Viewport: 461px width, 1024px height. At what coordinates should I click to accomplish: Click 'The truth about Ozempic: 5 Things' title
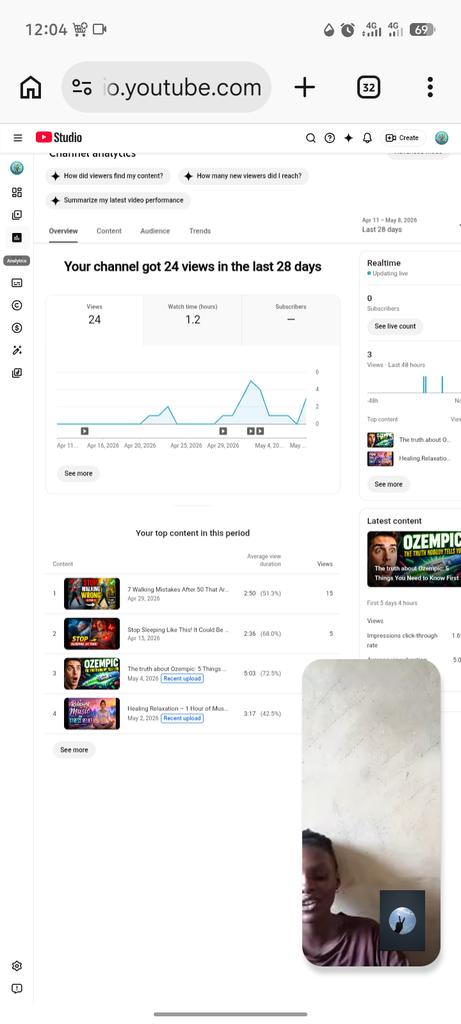(177, 669)
